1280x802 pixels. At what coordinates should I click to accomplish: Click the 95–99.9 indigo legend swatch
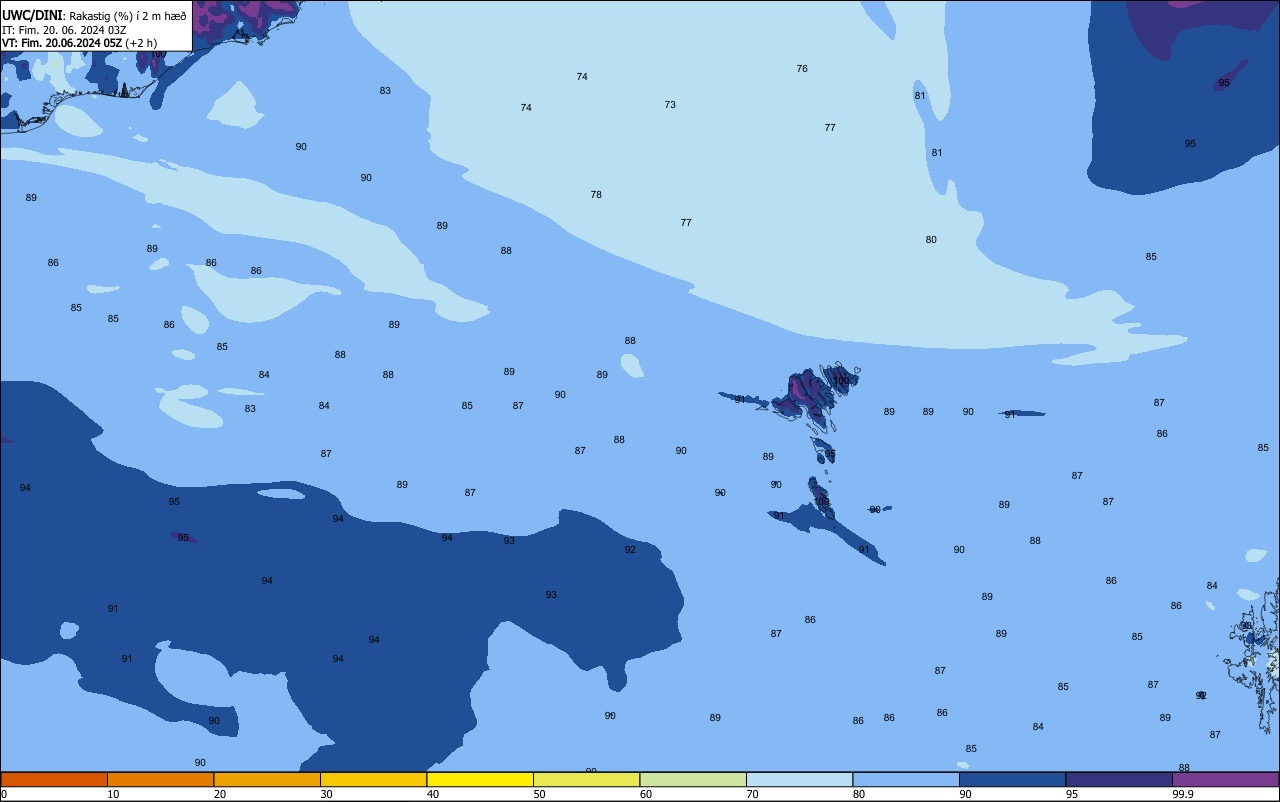tap(1119, 779)
